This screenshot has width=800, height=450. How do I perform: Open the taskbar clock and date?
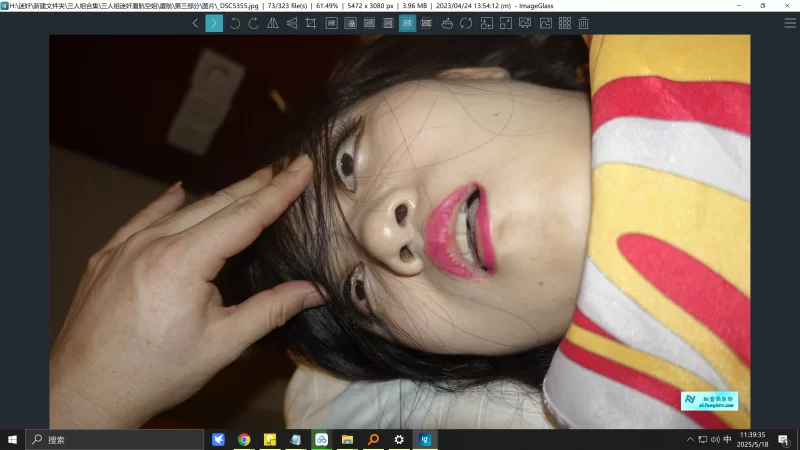click(753, 440)
